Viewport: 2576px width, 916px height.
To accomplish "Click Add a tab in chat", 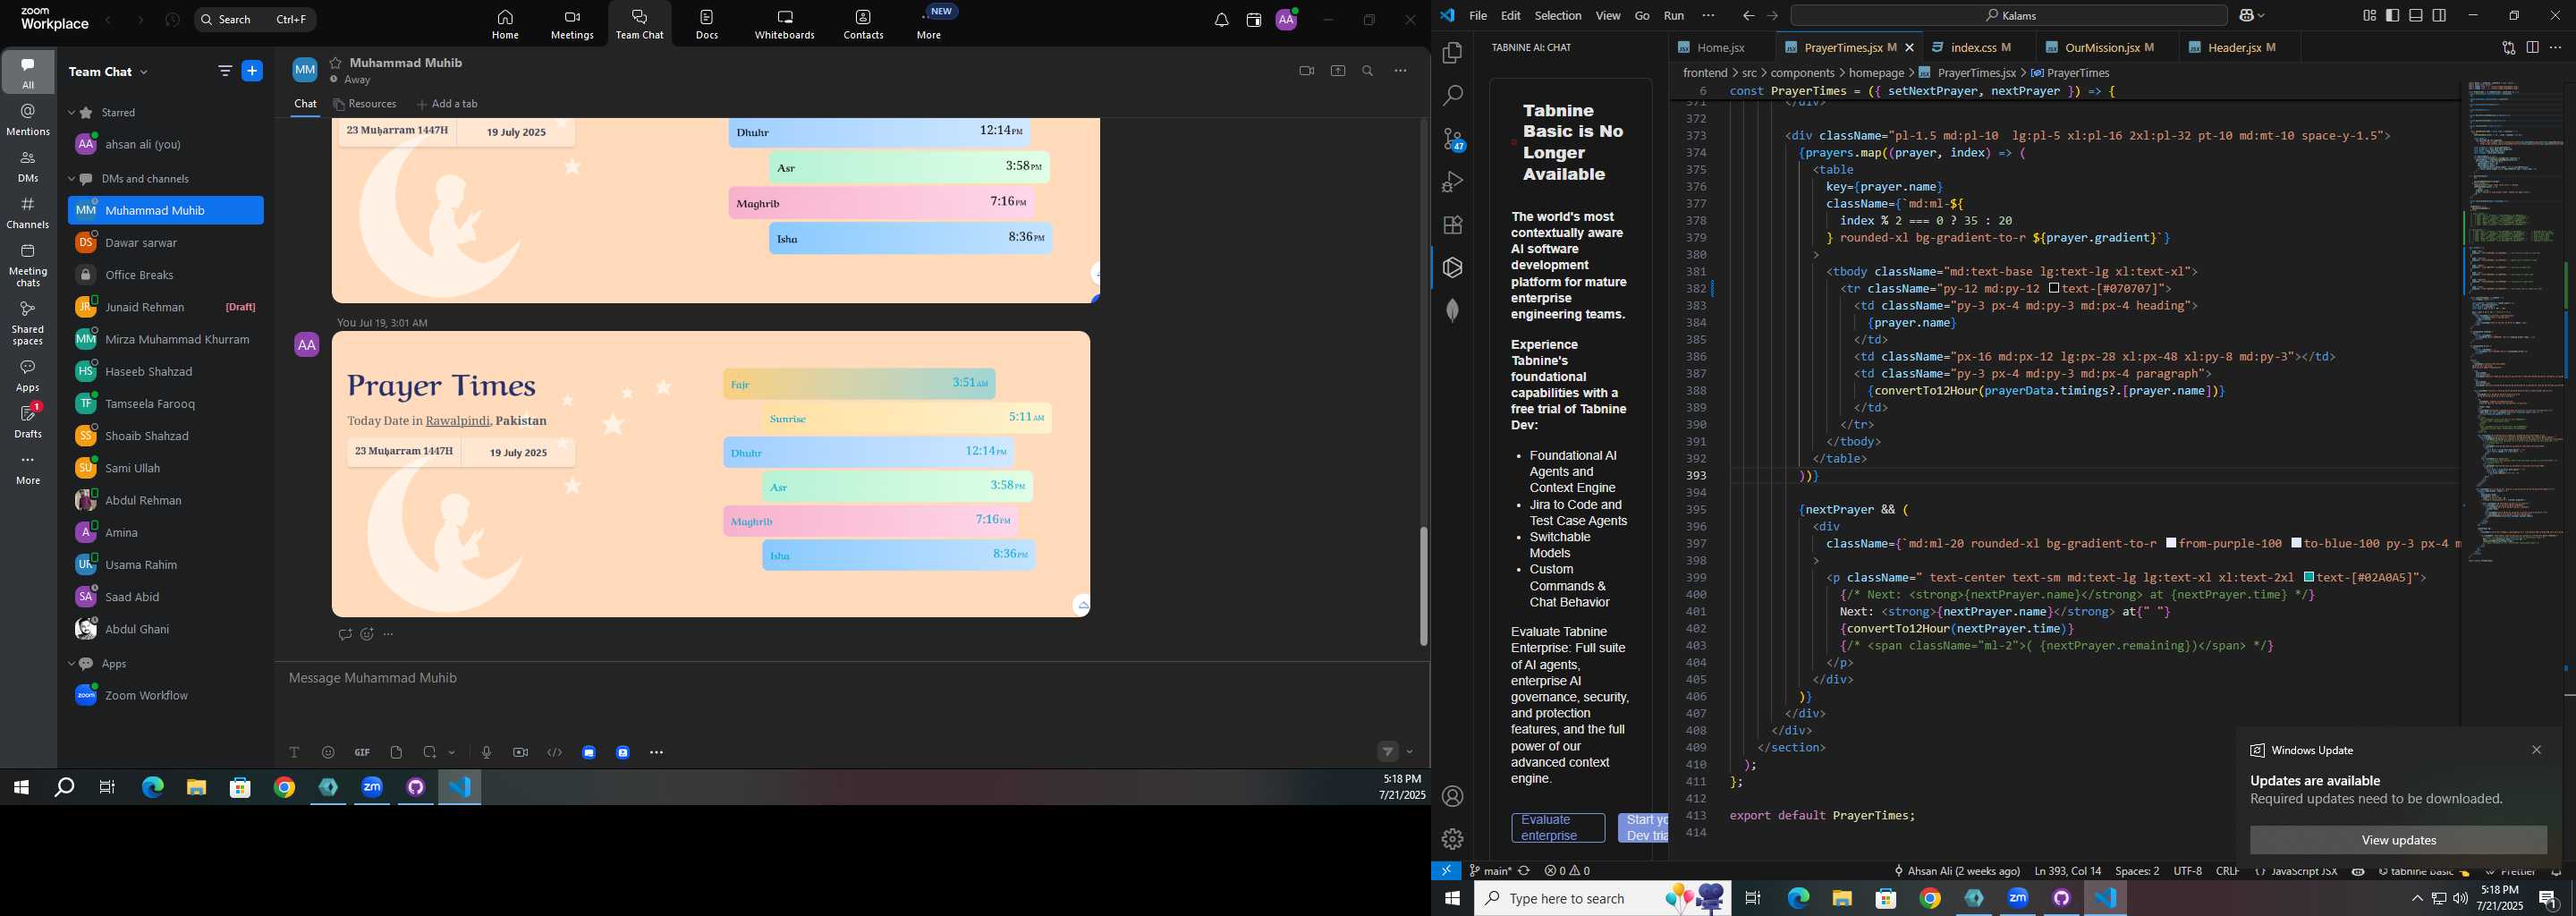I will 447,104.
